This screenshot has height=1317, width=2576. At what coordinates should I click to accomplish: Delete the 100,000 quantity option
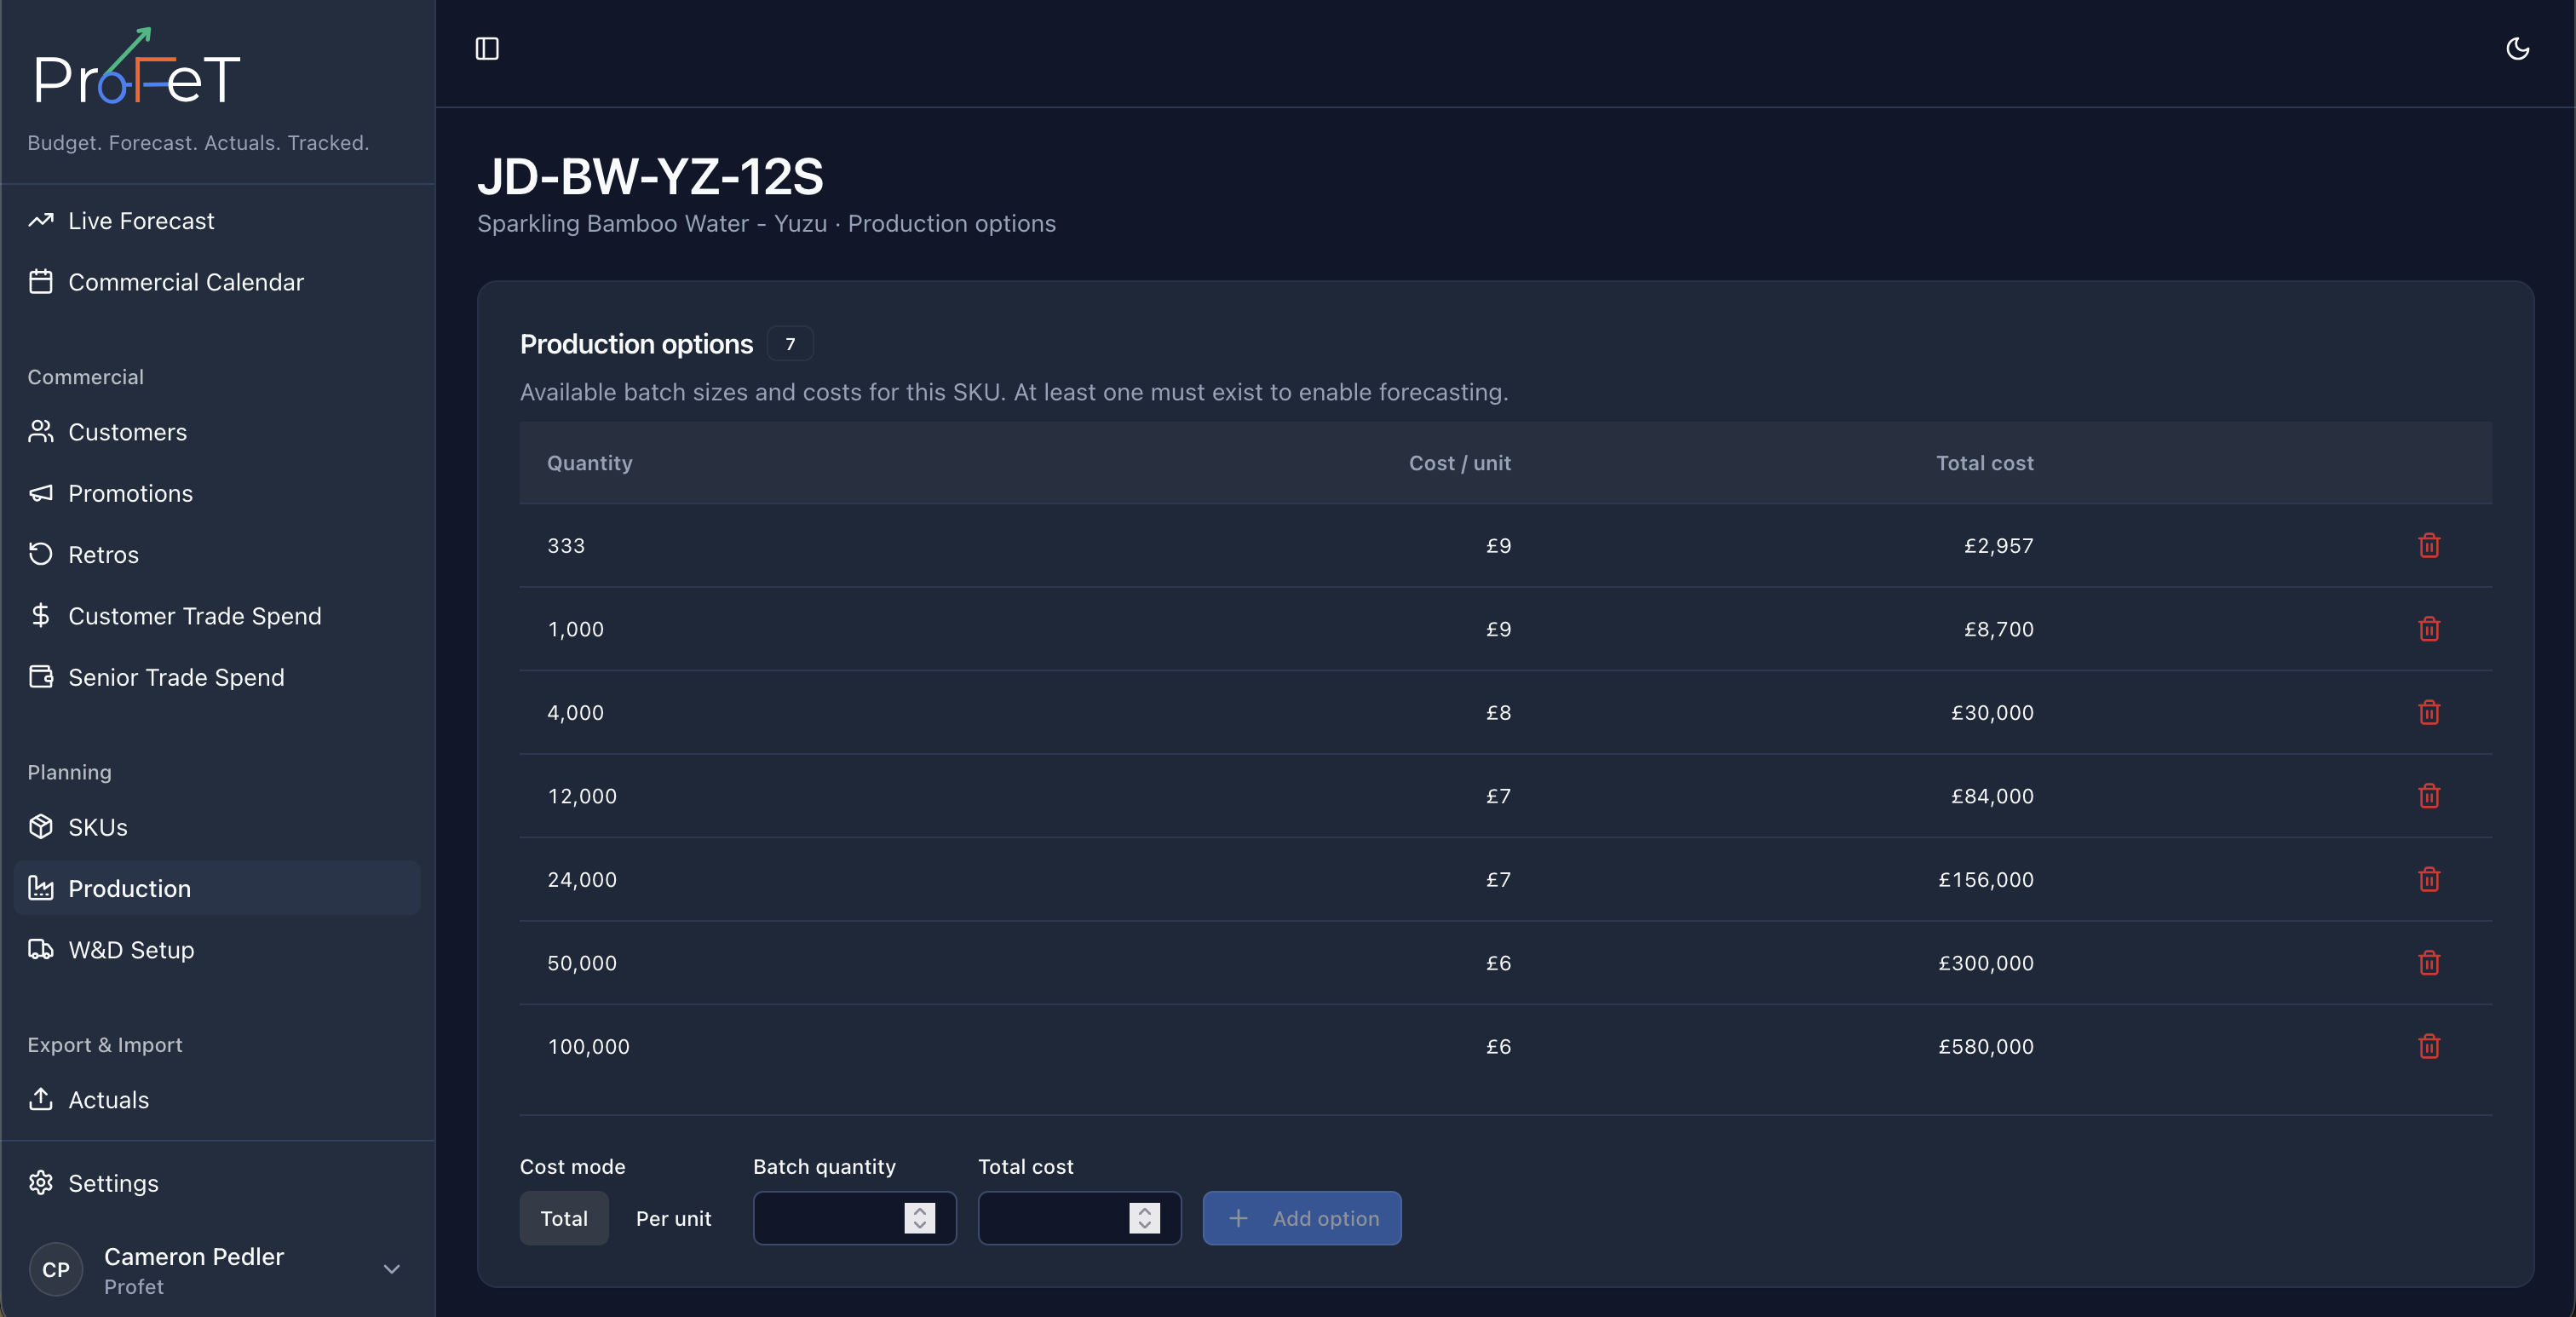2429,1046
